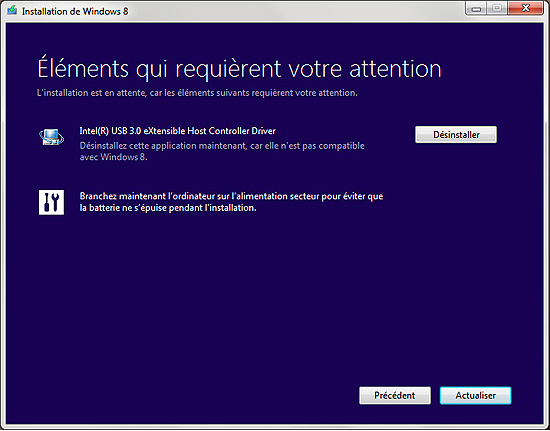Close the Windows 8 installation window
This screenshot has height=431, width=550.
click(x=525, y=9)
